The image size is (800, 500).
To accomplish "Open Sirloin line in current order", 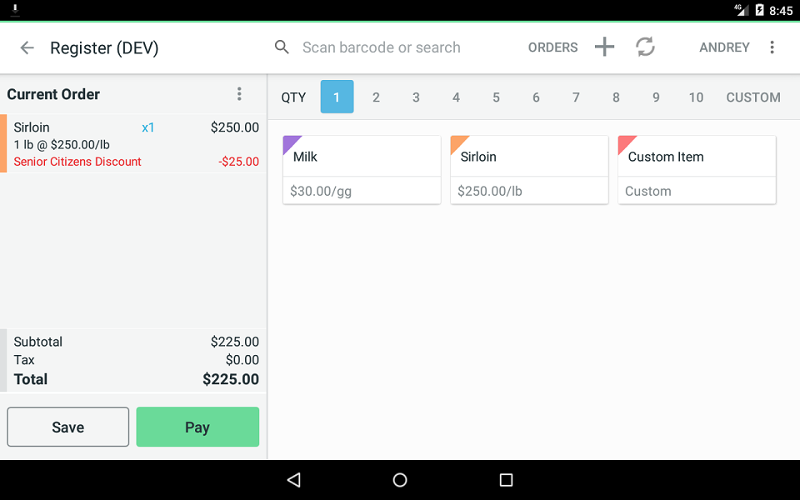I will (x=134, y=144).
